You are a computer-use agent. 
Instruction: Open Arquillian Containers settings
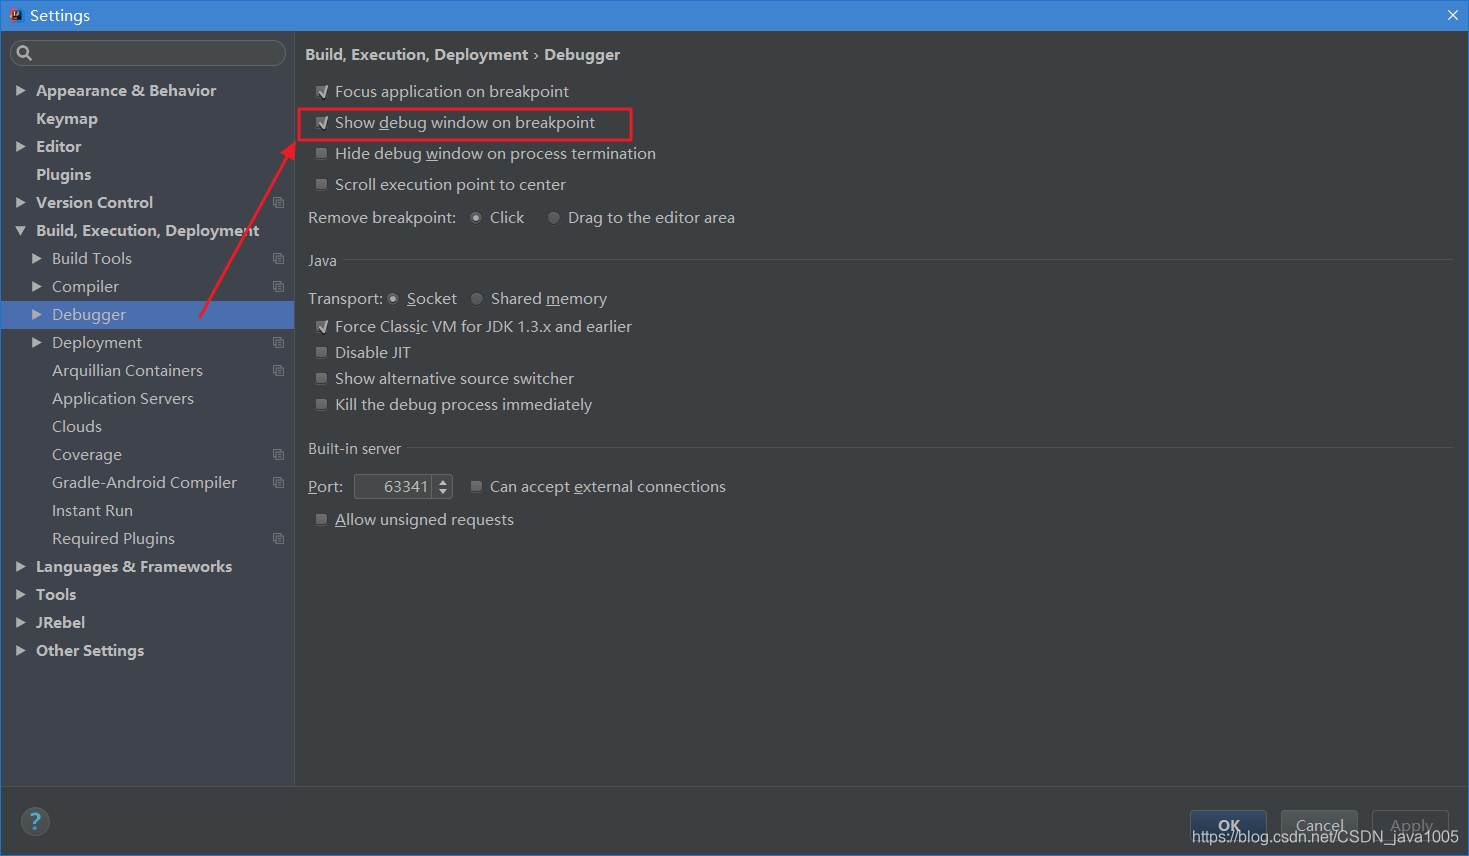pyautogui.click(x=127, y=371)
